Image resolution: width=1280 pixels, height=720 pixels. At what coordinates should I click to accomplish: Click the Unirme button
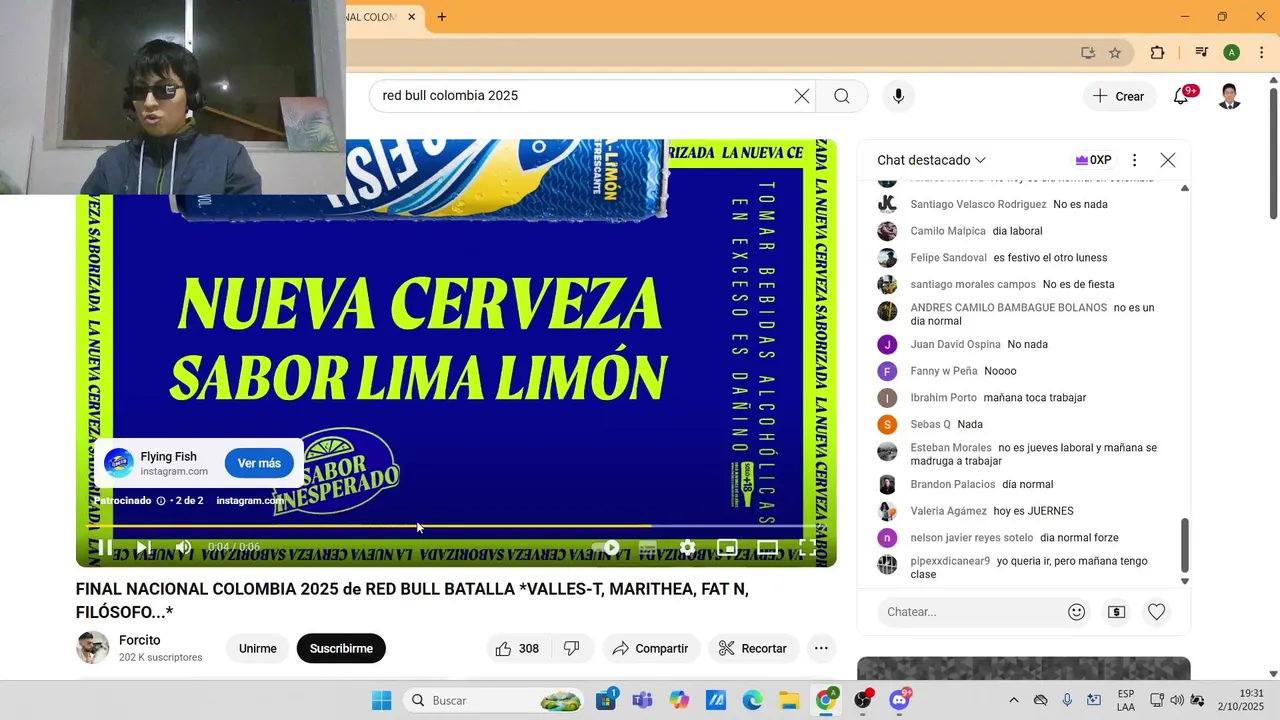257,648
